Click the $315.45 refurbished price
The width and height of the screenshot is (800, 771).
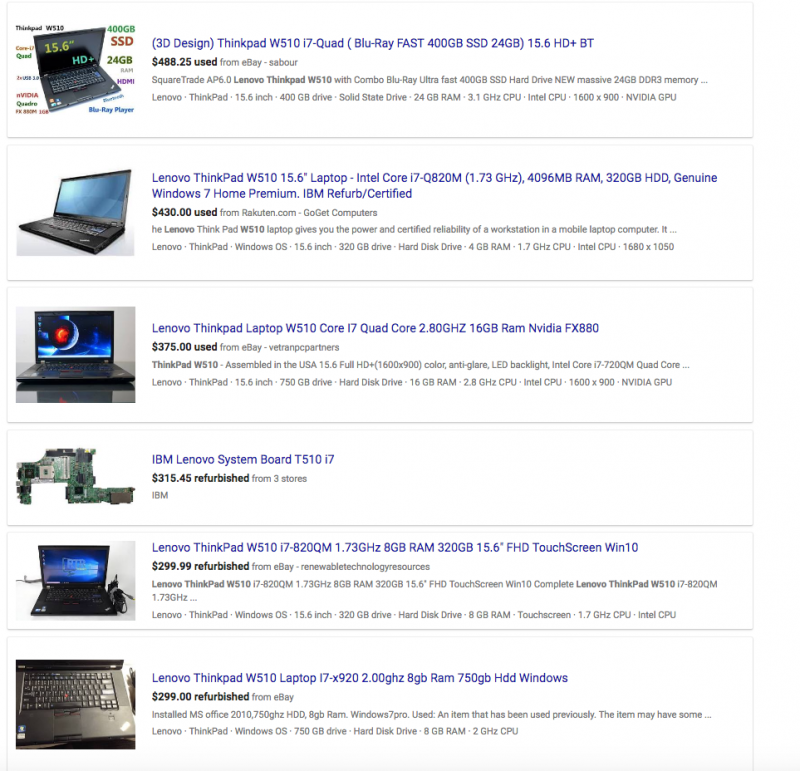(x=200, y=478)
